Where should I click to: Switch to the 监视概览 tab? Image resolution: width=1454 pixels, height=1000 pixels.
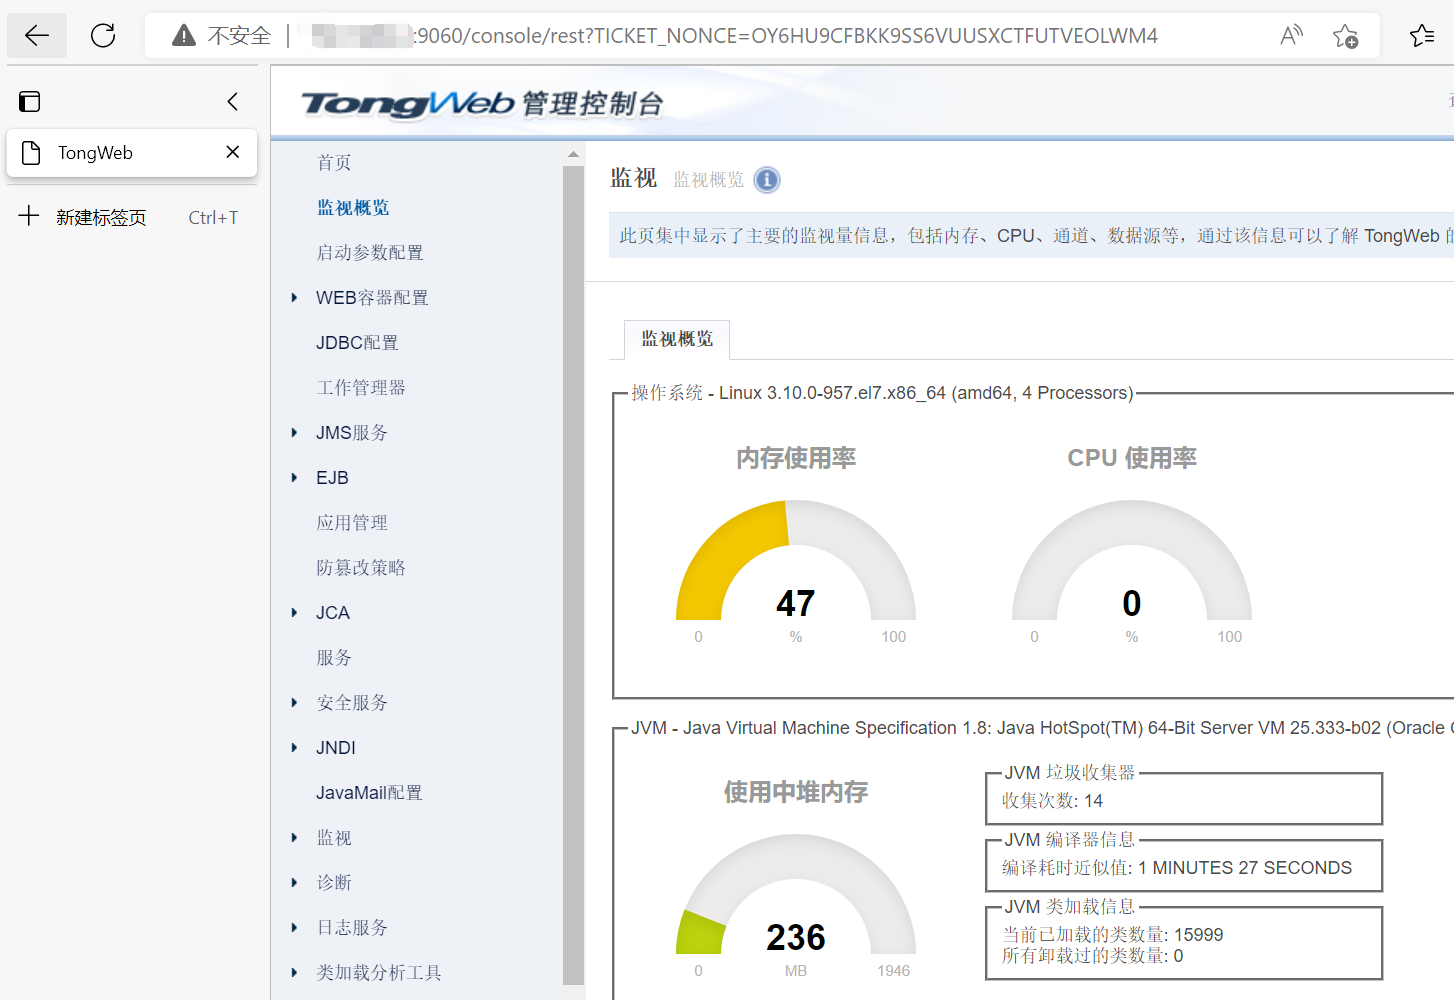676,339
